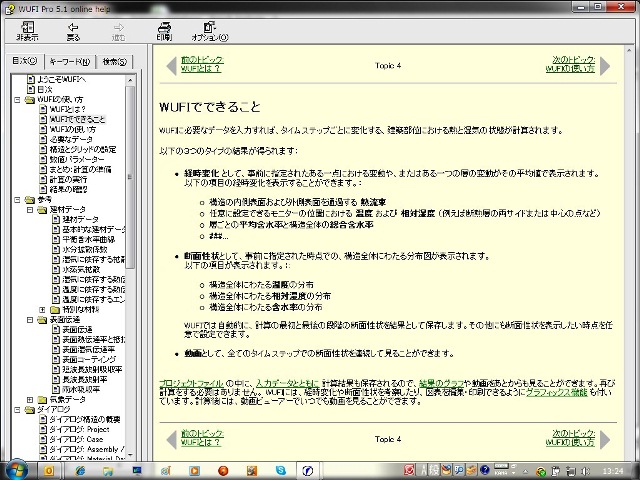Open Skype from the taskbar
640x480 pixels.
click(280, 471)
